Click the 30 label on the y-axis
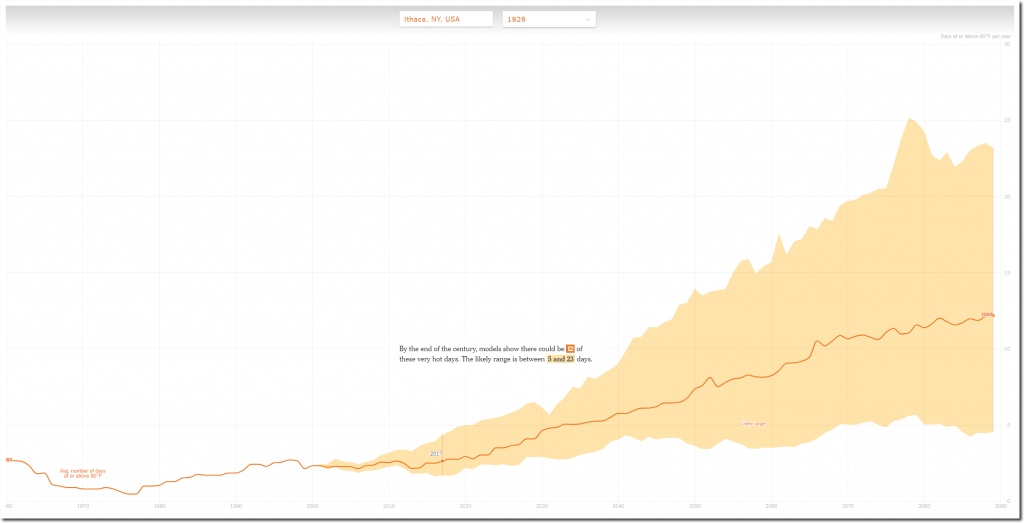The image size is (1024, 523). 1006,44
